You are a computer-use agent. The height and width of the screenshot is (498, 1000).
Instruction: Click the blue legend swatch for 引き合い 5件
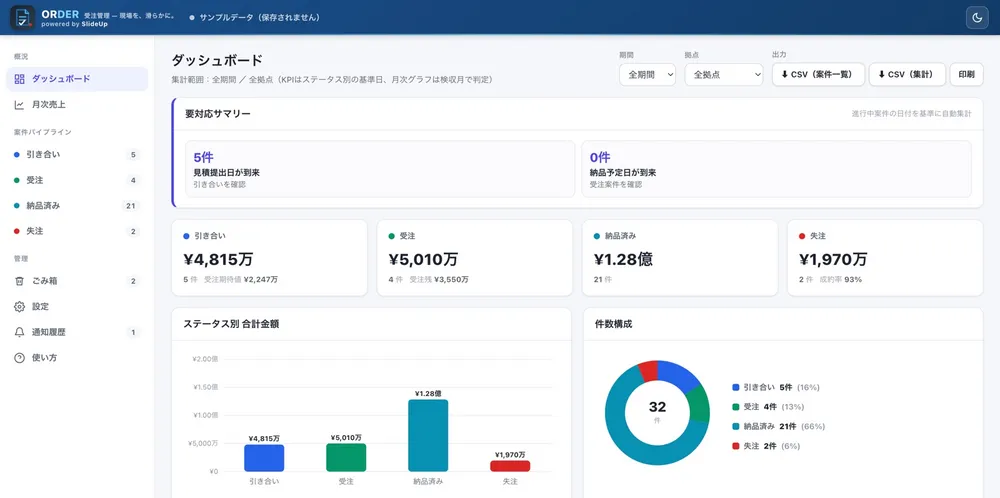point(736,387)
